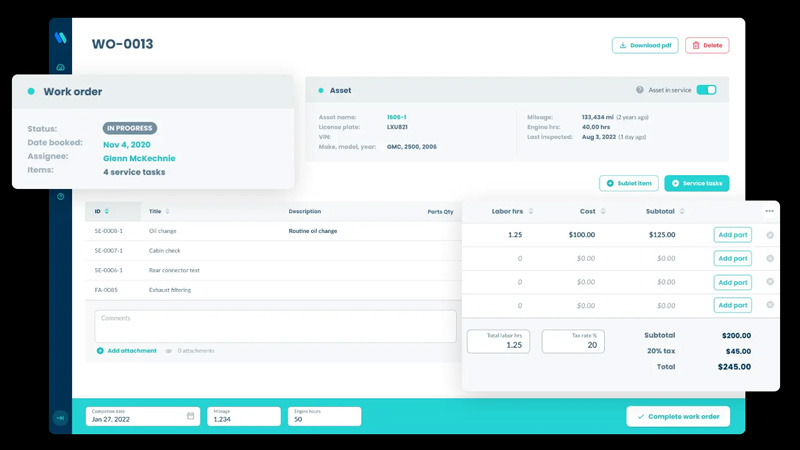800x450 pixels.
Task: Click the app logo in the sidebar
Action: click(x=60, y=38)
